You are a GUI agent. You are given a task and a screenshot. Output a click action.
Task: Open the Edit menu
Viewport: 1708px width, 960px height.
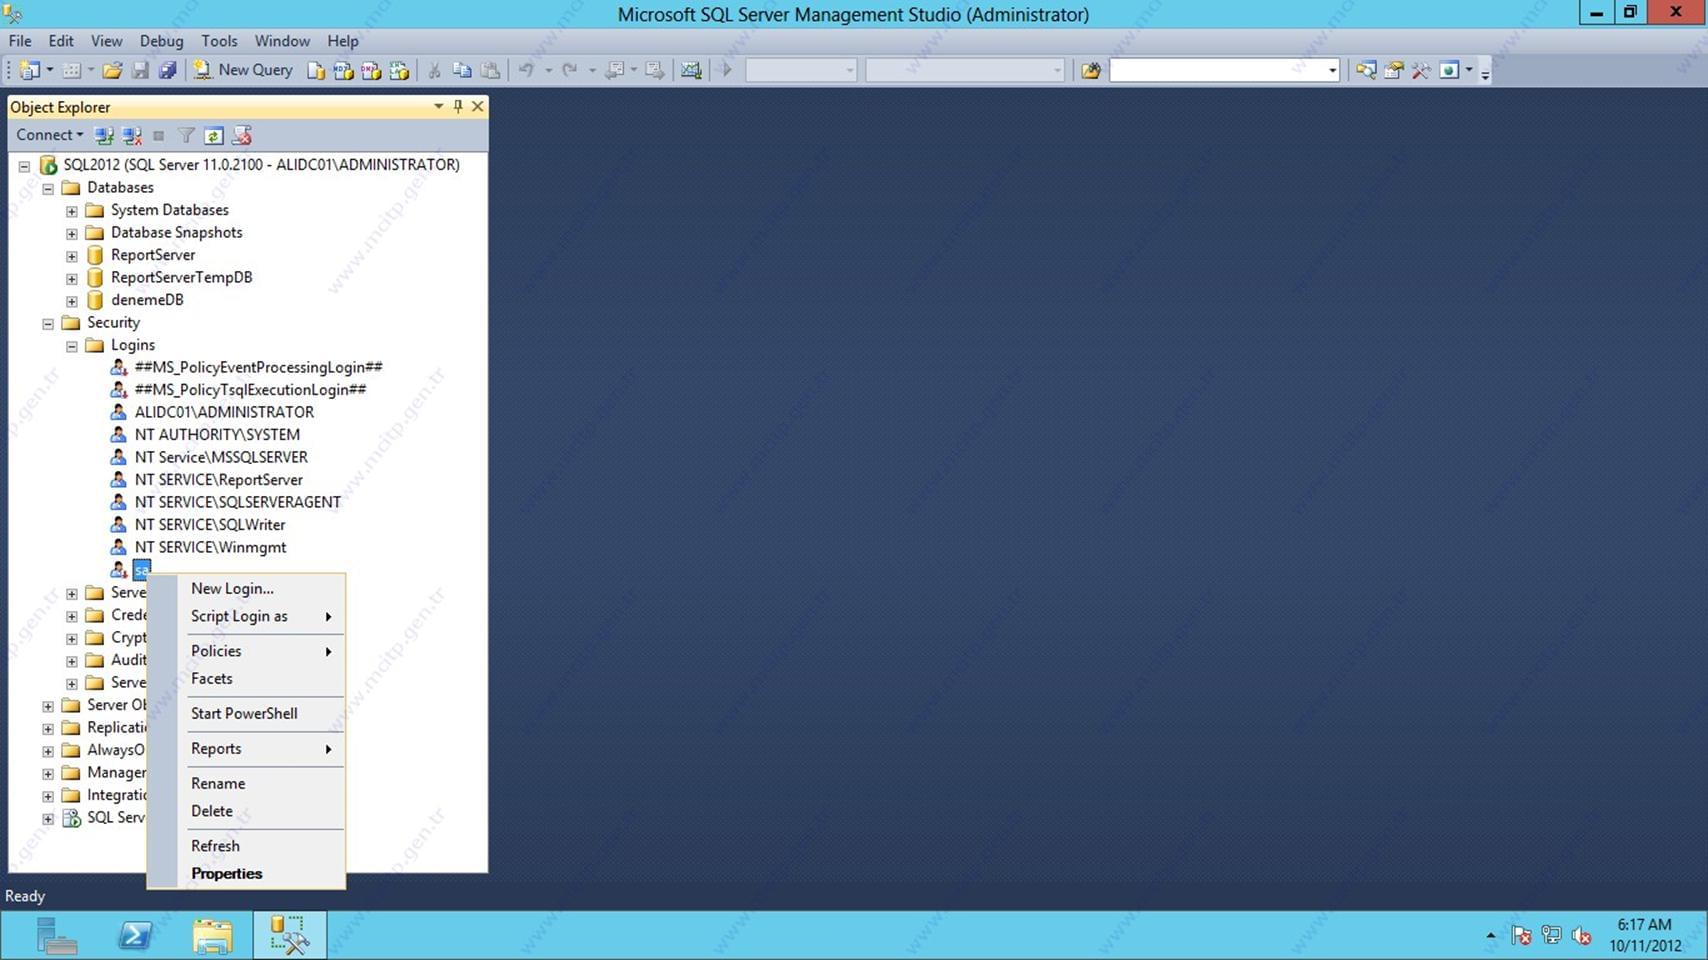61,41
